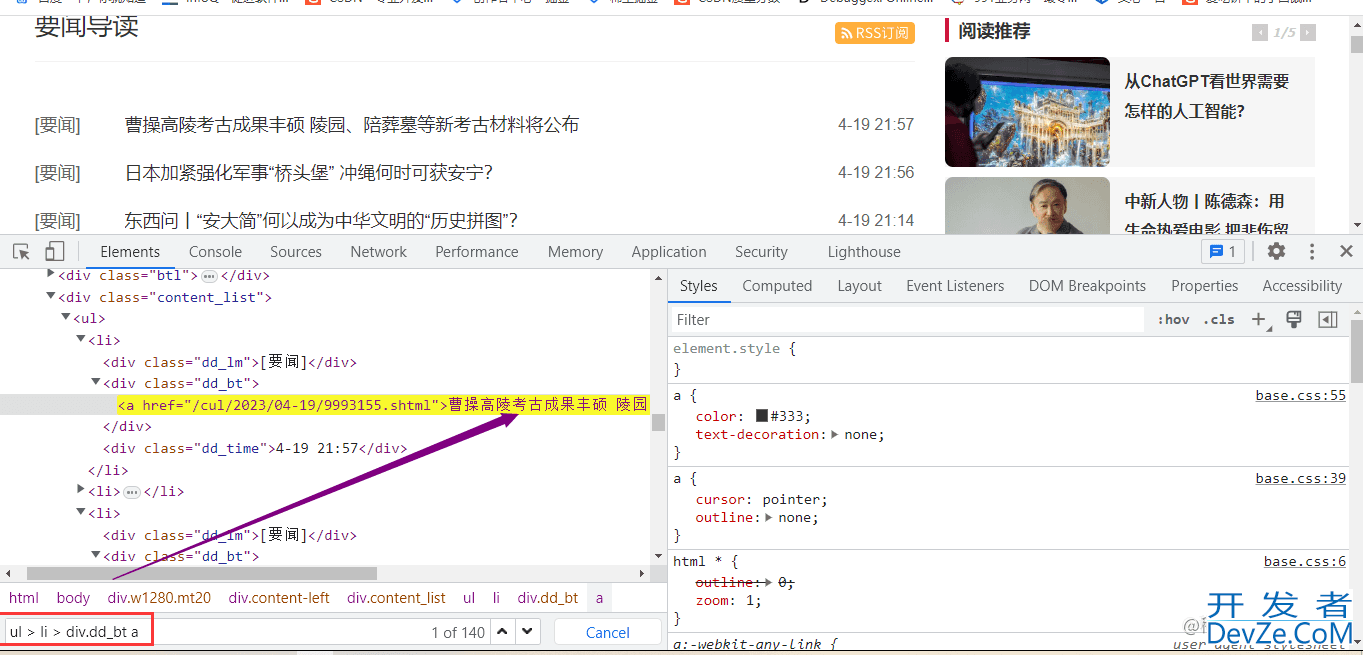The height and width of the screenshot is (655, 1363).
Task: Open the Security tab
Action: (761, 252)
